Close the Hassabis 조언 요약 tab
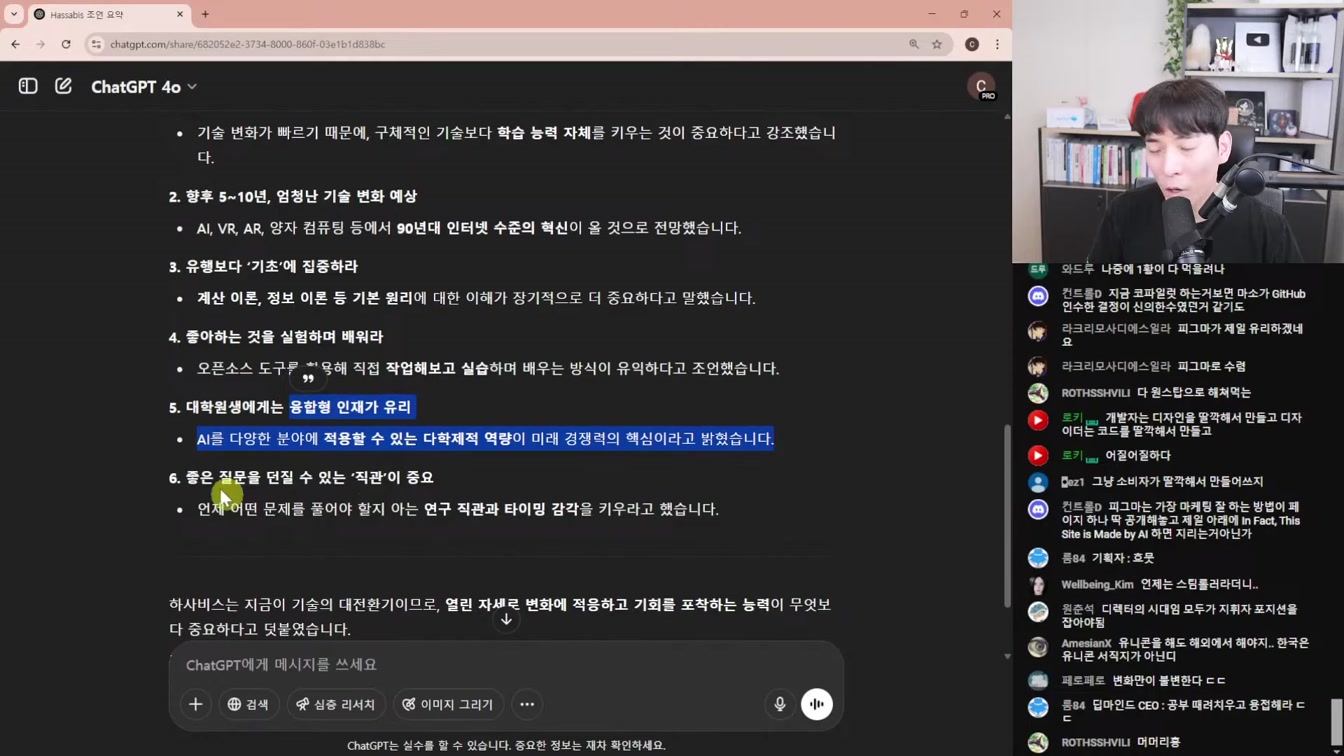Screen dimensions: 1344x756 coord(180,14)
